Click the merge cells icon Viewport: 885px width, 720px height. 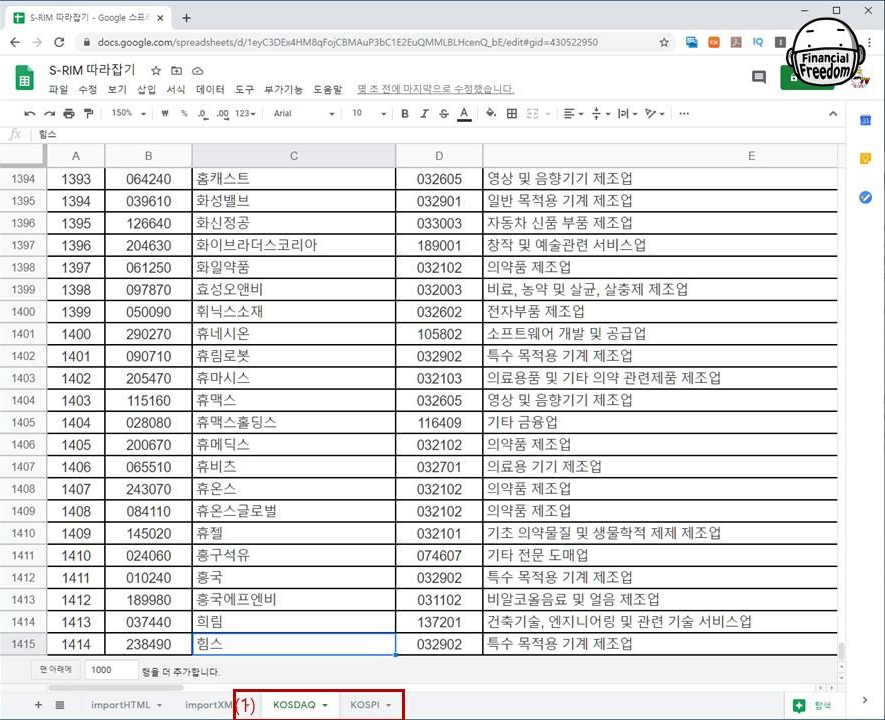(532, 113)
